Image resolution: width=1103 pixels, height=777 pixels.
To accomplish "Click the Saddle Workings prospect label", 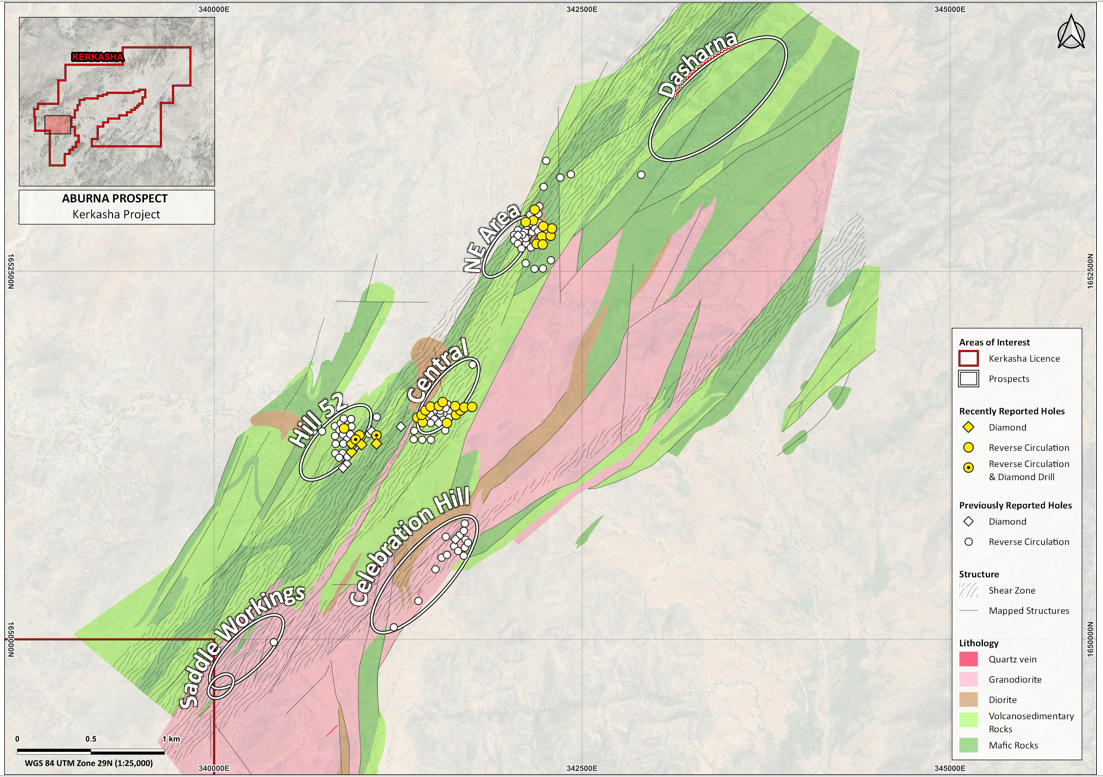I will coord(241,646).
